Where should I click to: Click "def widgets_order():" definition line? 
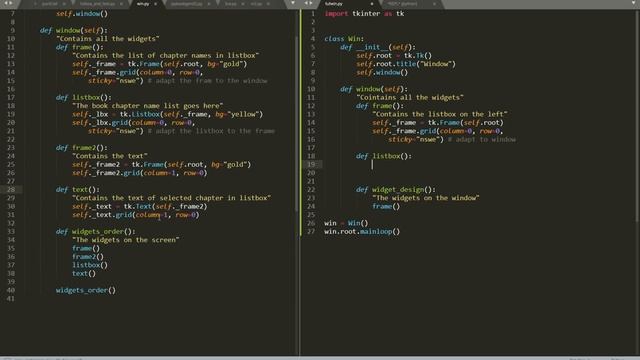(96, 231)
